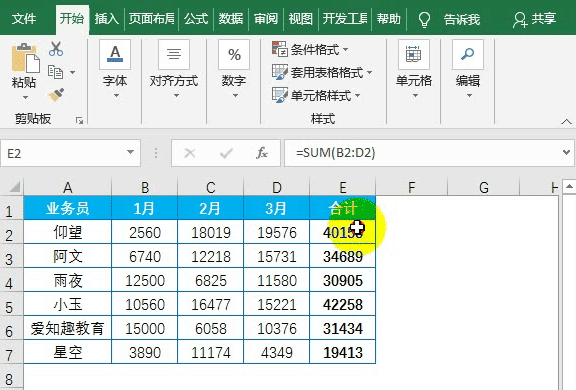The image size is (576, 390).
Task: Expand the Editing (编辑) dropdown arrow
Action: coord(469,96)
